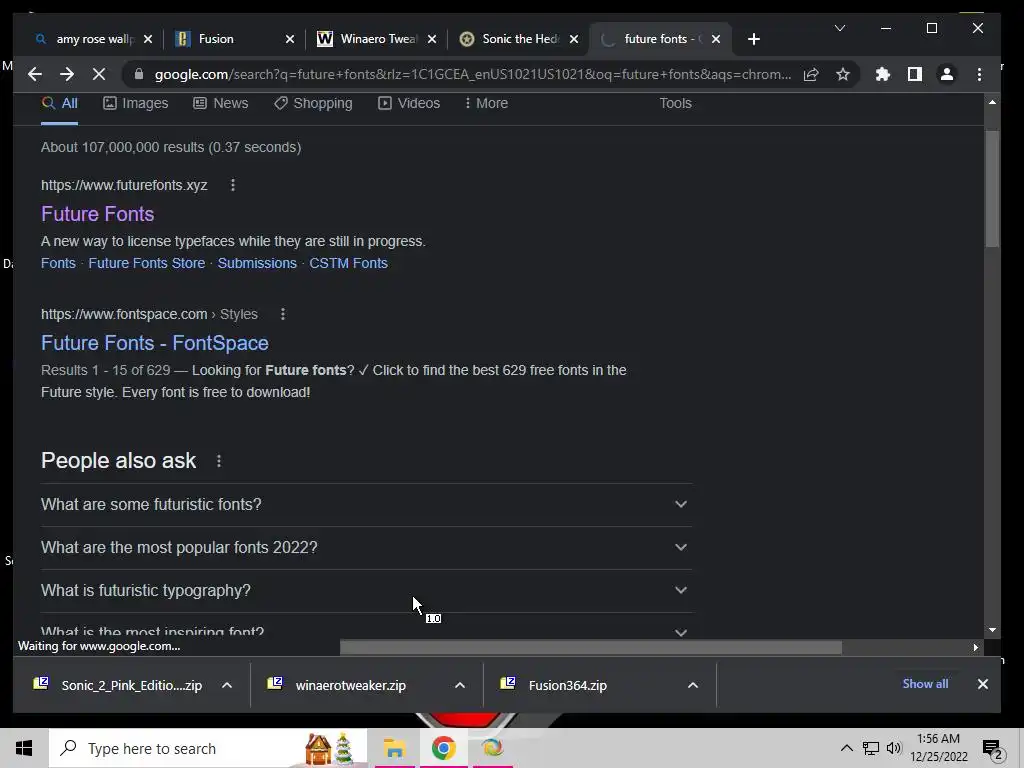Bookmark this page with the star icon
The width and height of the screenshot is (1024, 768).
coord(843,74)
